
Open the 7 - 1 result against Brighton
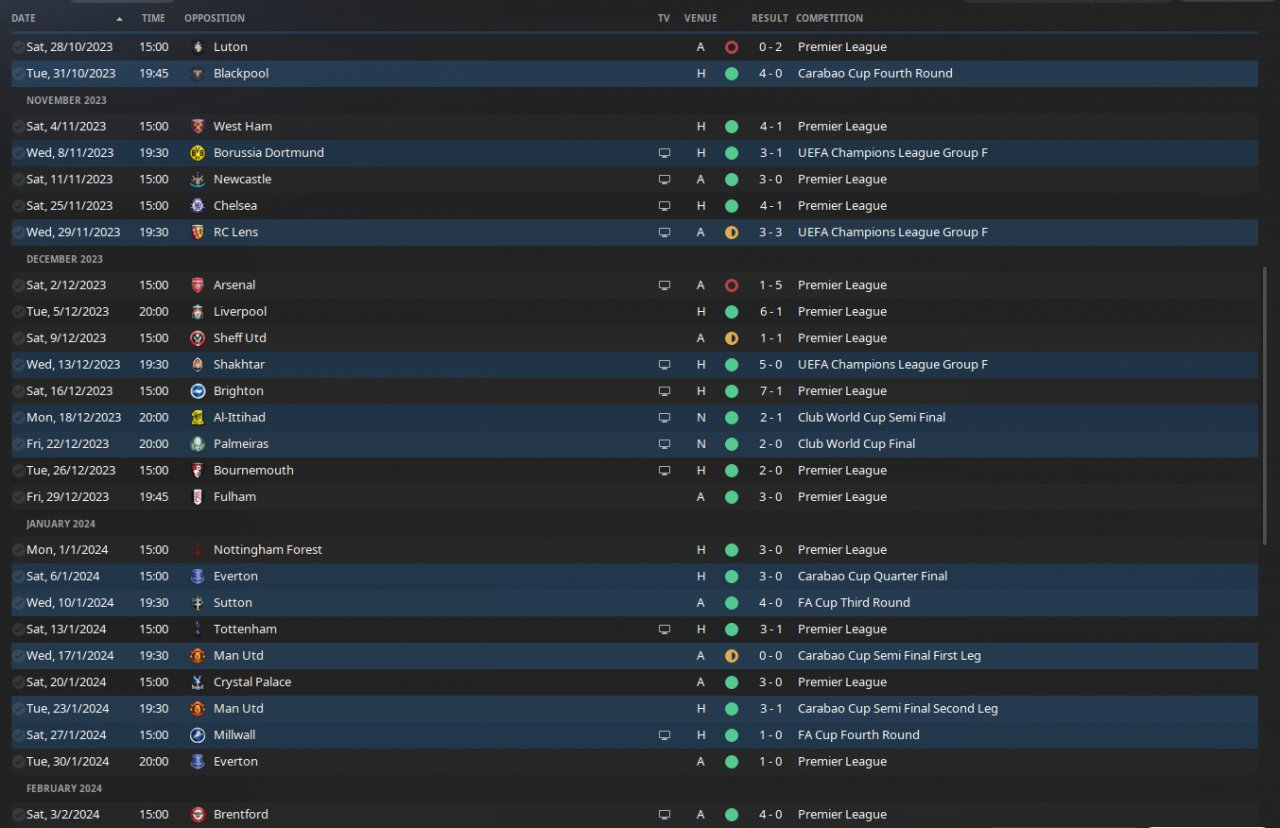click(770, 391)
